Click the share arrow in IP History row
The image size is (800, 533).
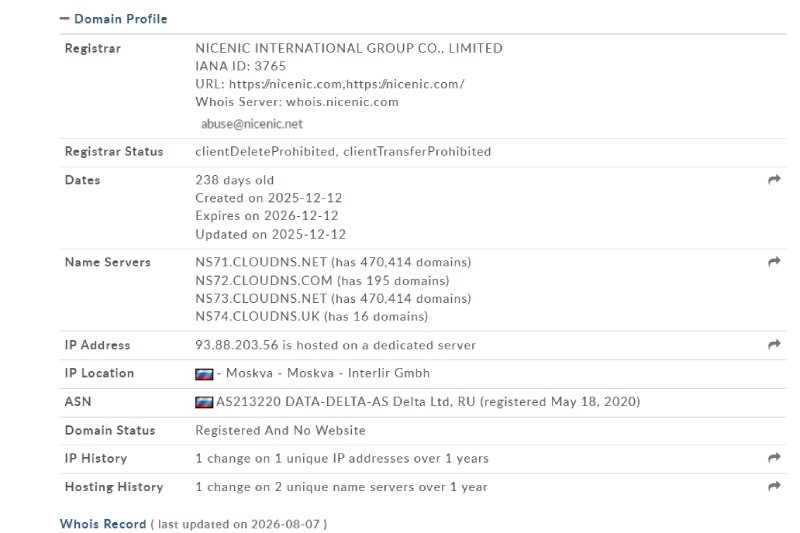pyautogui.click(x=774, y=458)
